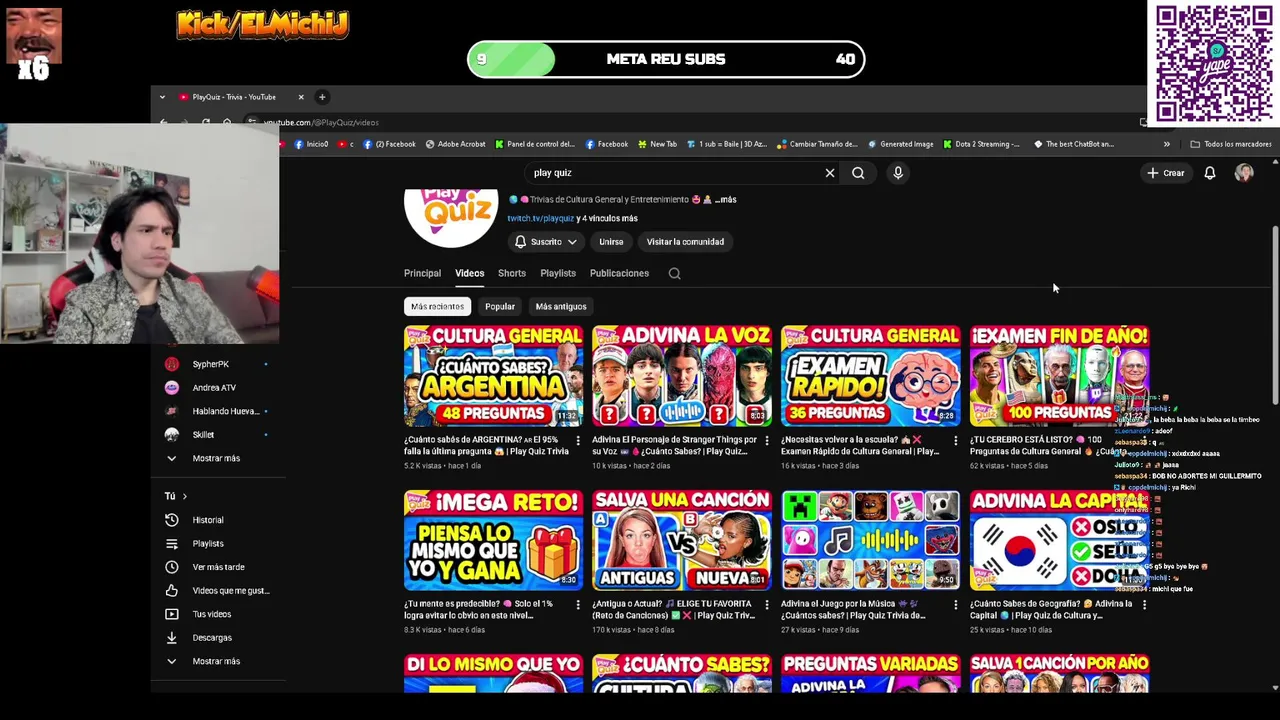
Task: Switch to Playlists channel tab
Action: pos(558,273)
